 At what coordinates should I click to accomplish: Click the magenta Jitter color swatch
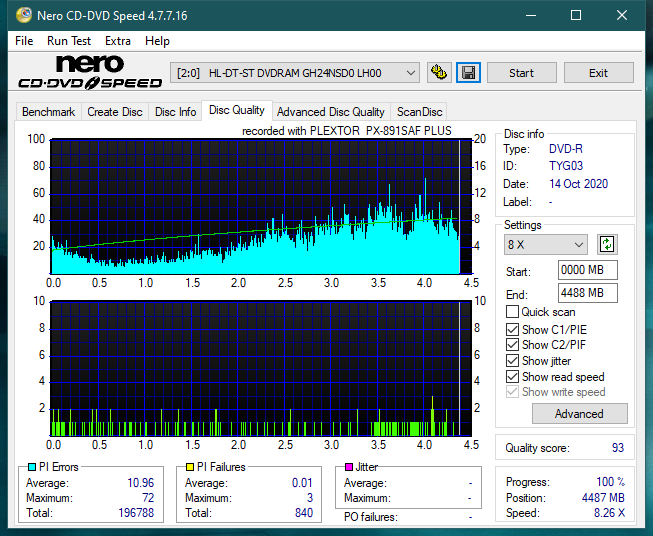(x=349, y=467)
